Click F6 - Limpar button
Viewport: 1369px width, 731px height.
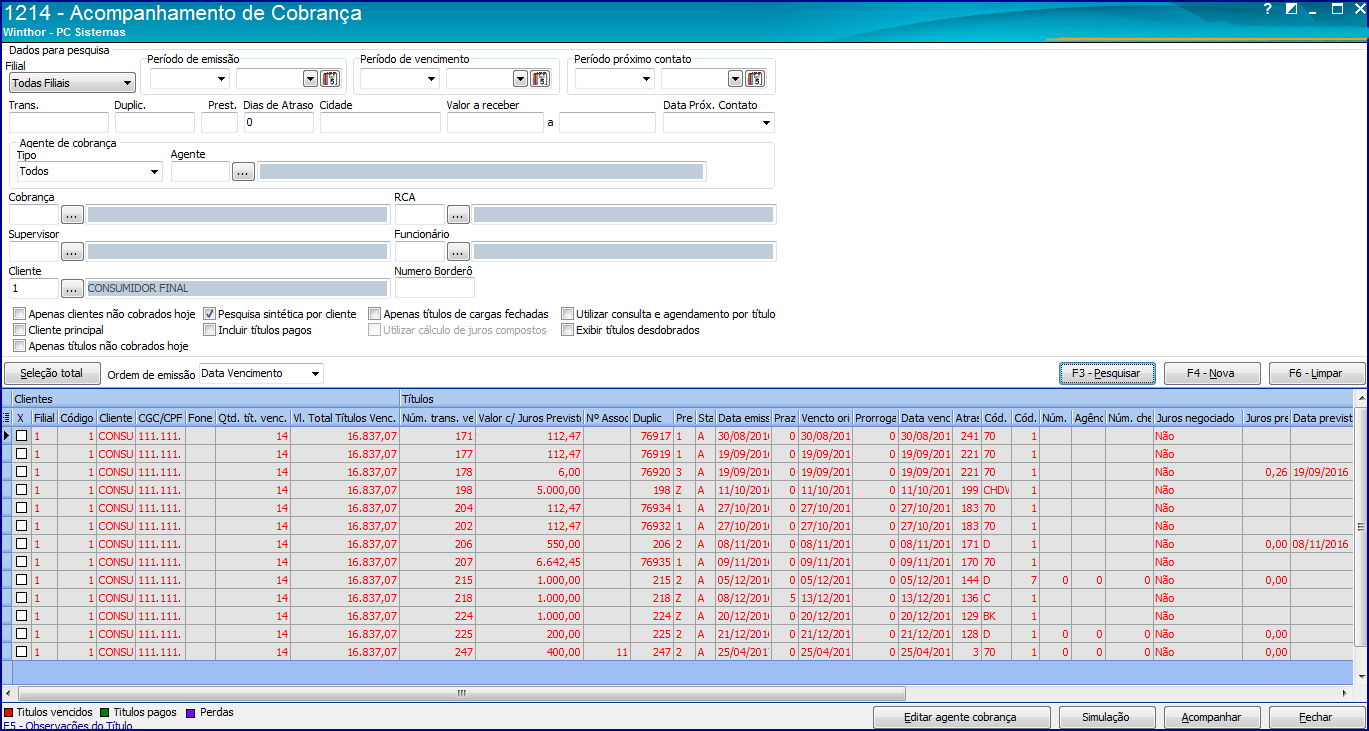1316,373
